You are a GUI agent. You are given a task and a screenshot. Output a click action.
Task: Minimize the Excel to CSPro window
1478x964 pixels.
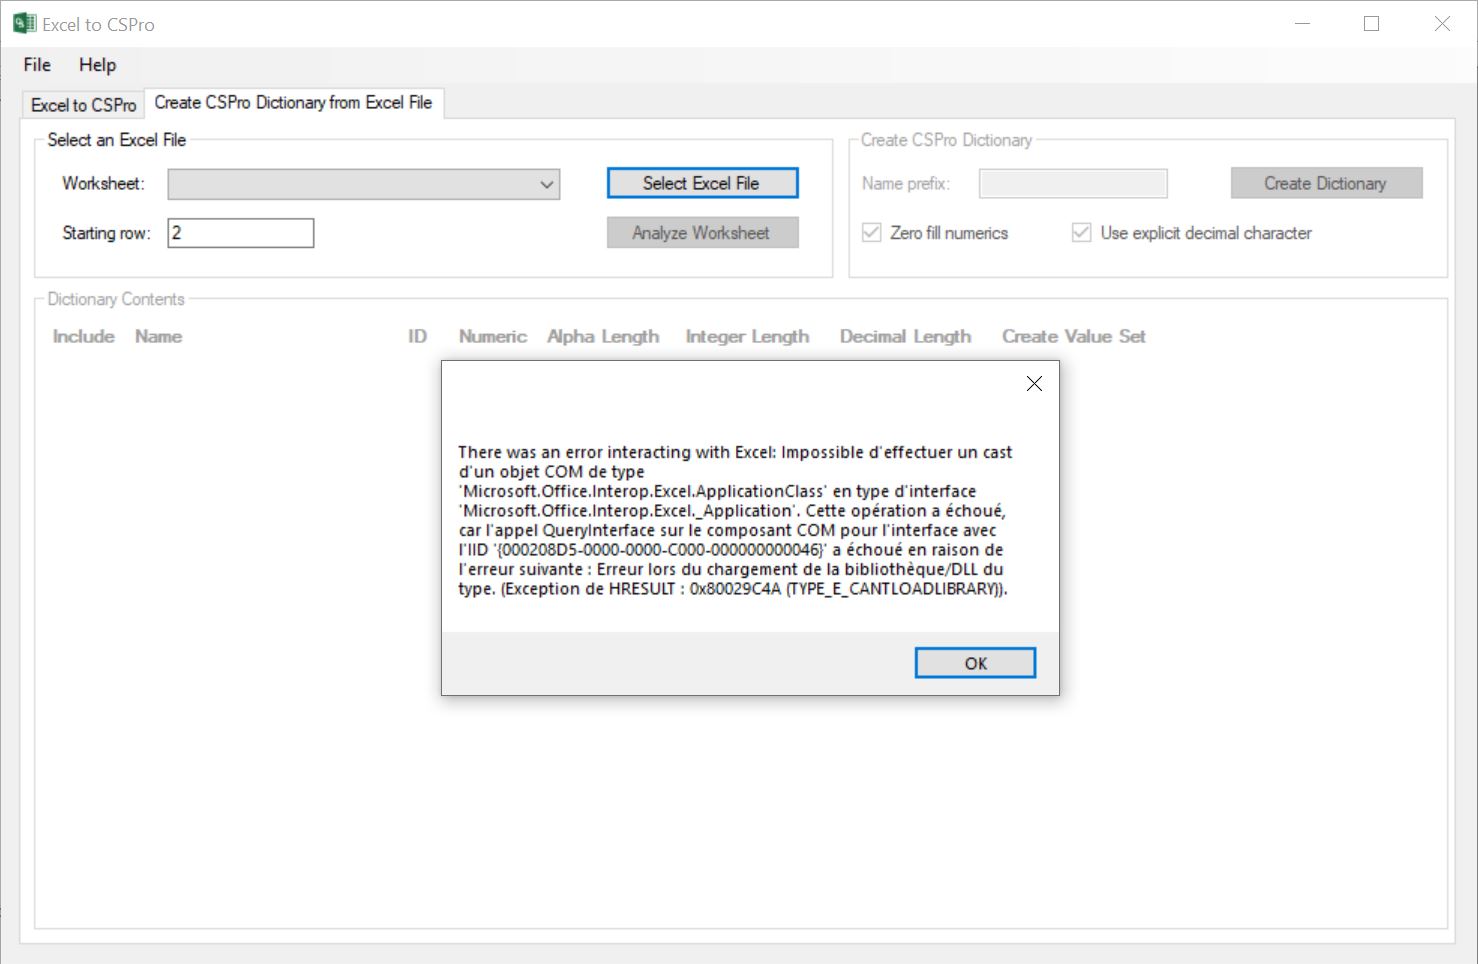1302,24
